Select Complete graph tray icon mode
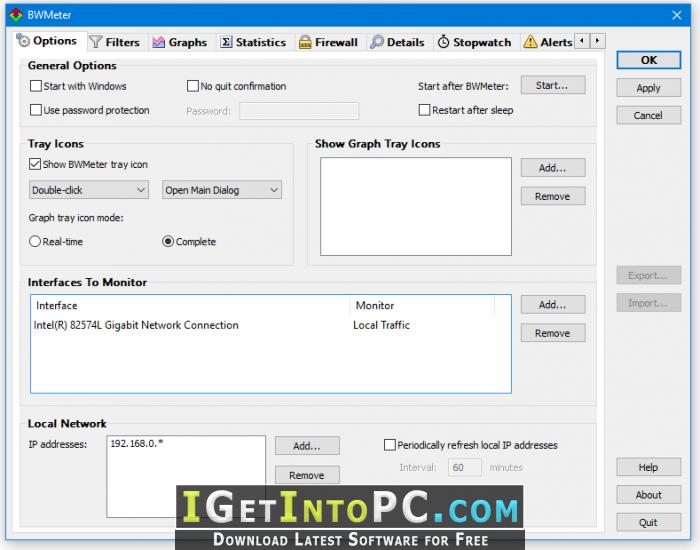The image size is (700, 550). 168,242
